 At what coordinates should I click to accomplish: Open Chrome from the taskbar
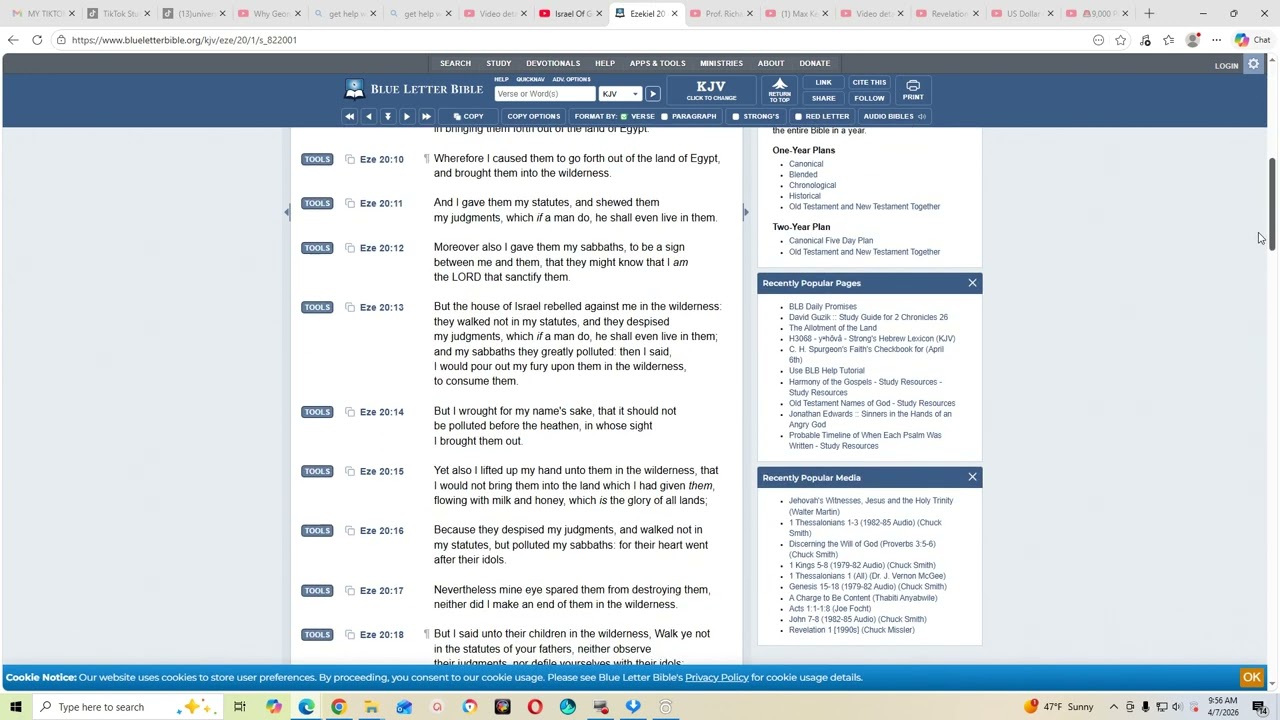339,707
